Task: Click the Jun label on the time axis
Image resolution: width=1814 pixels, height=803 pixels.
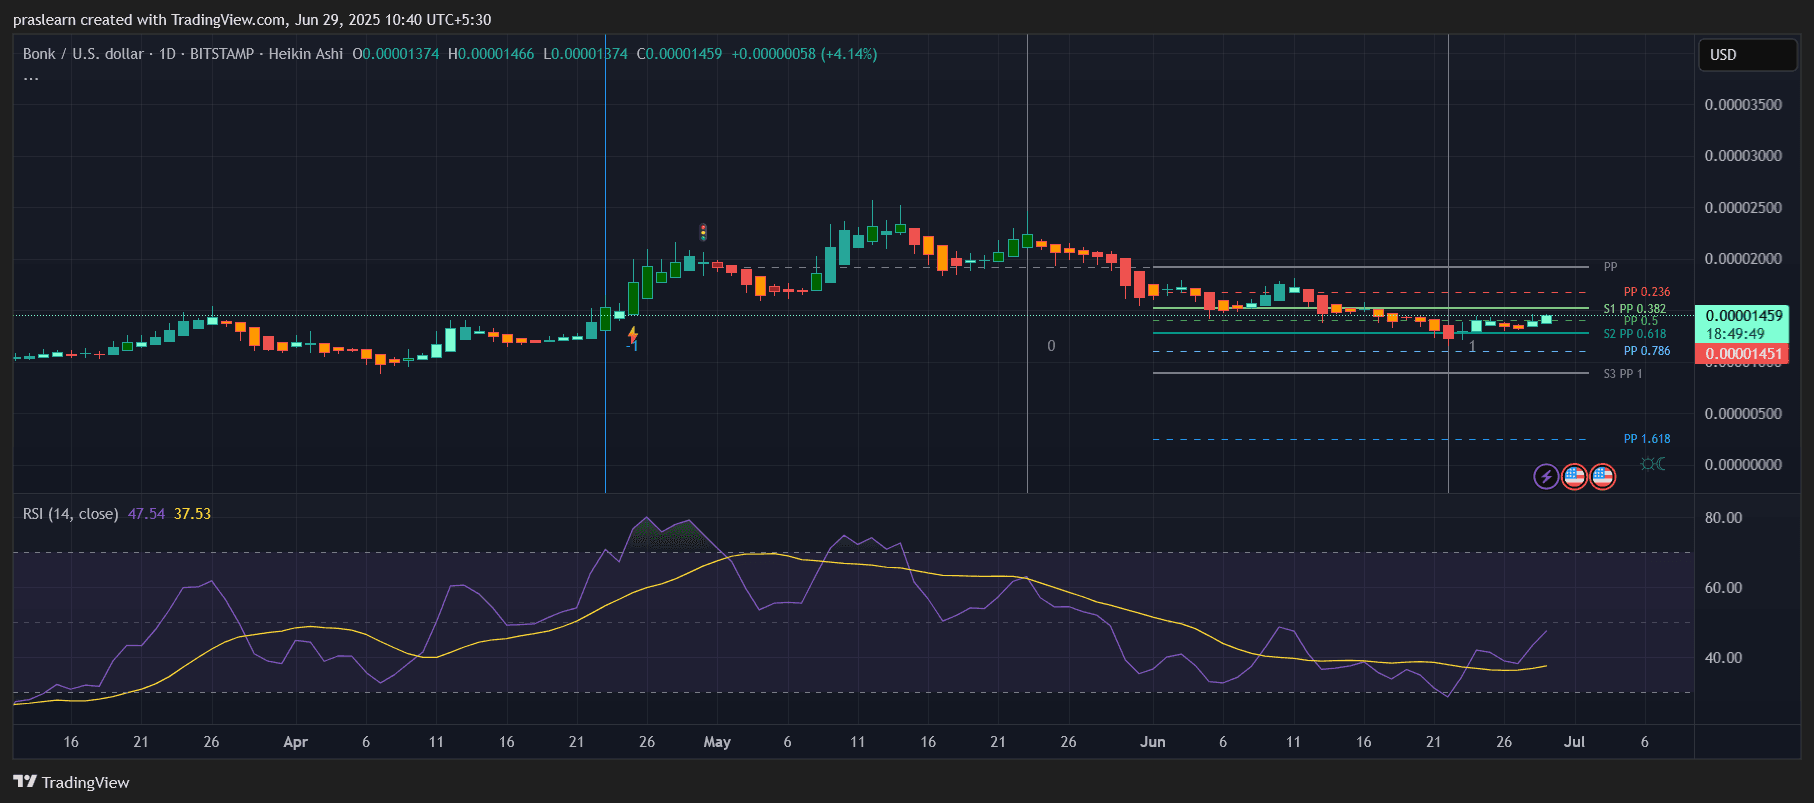Action: pyautogui.click(x=1153, y=742)
